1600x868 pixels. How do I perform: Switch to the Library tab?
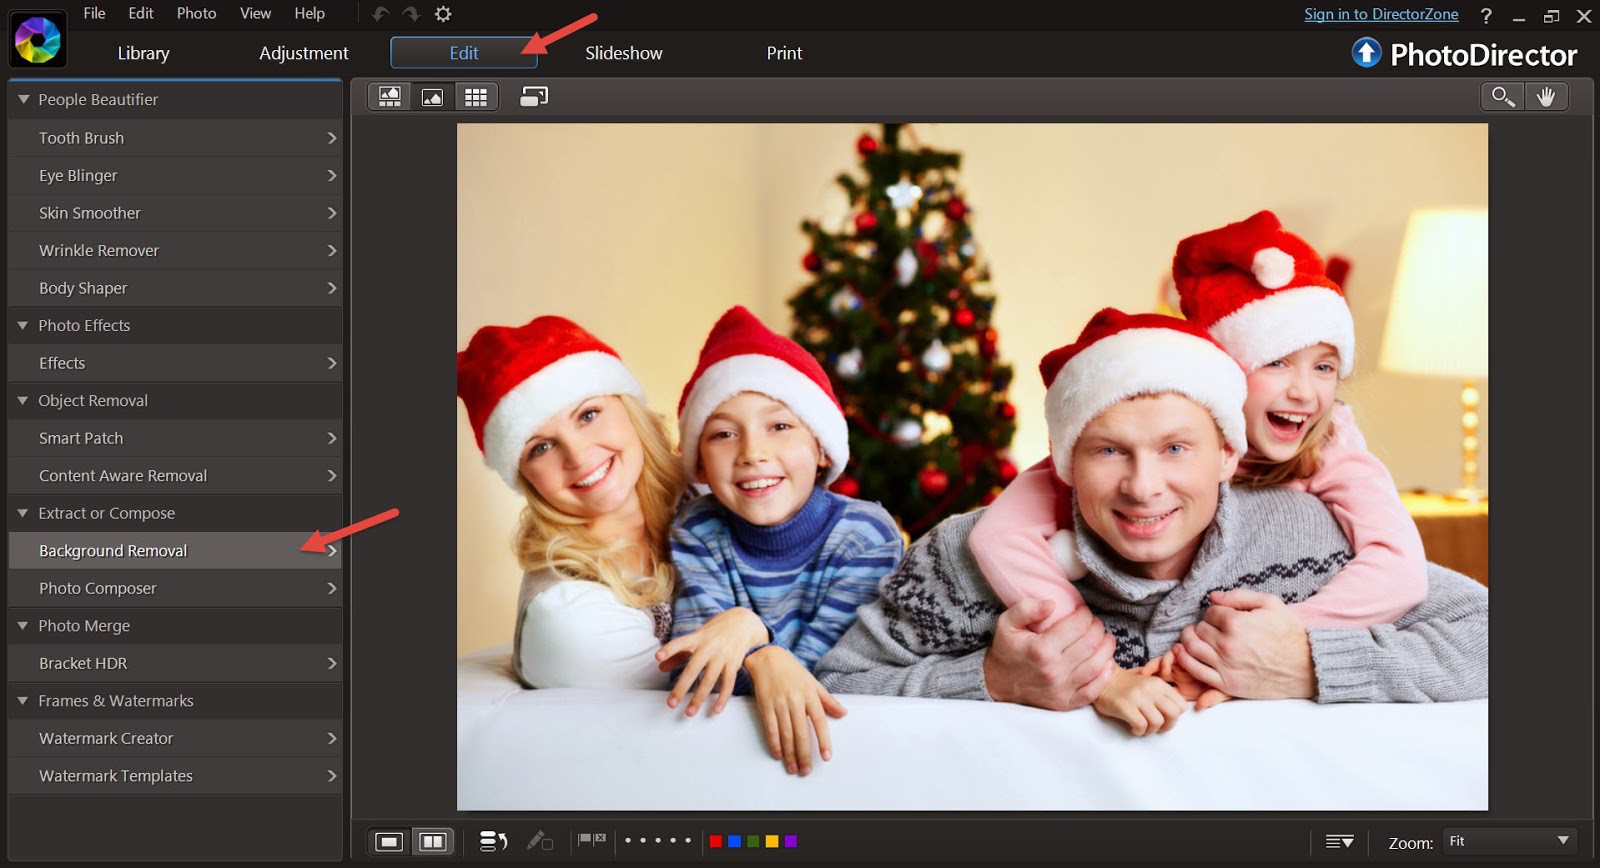pos(143,53)
